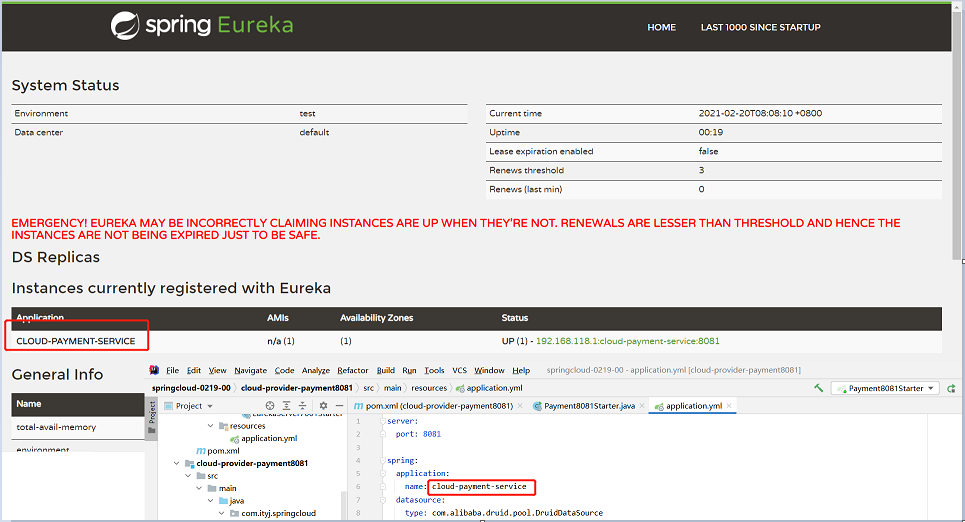Open the Navigate menu
Screen dimensions: 965x522
[250, 370]
